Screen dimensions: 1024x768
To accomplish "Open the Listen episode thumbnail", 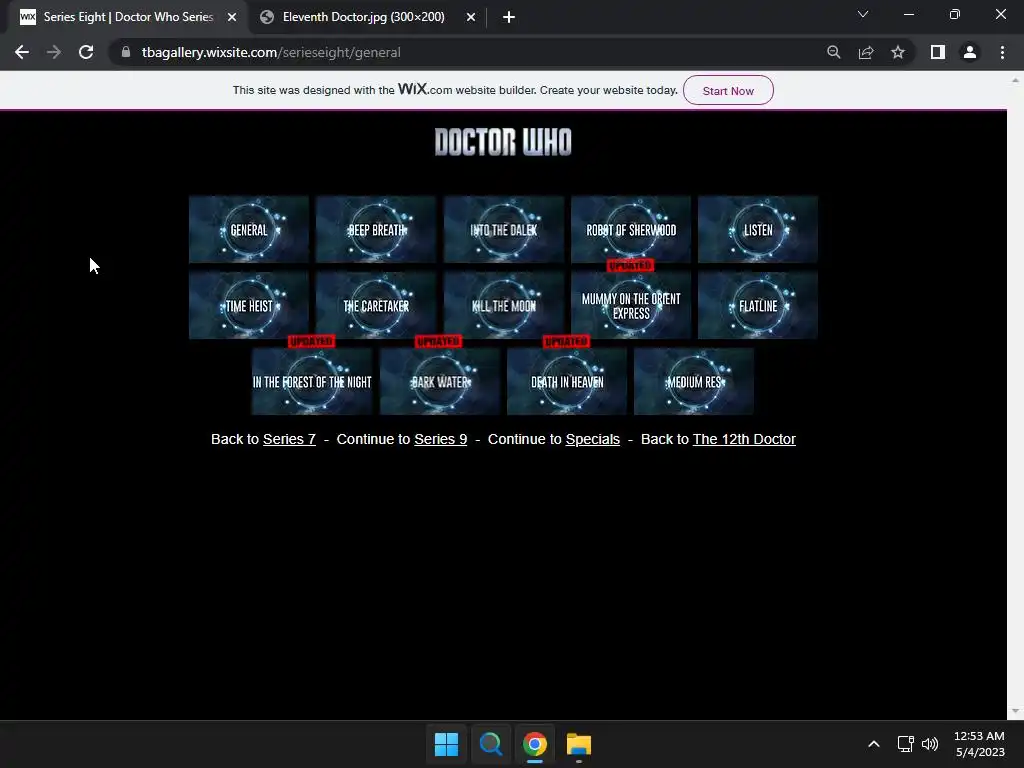I will (758, 229).
